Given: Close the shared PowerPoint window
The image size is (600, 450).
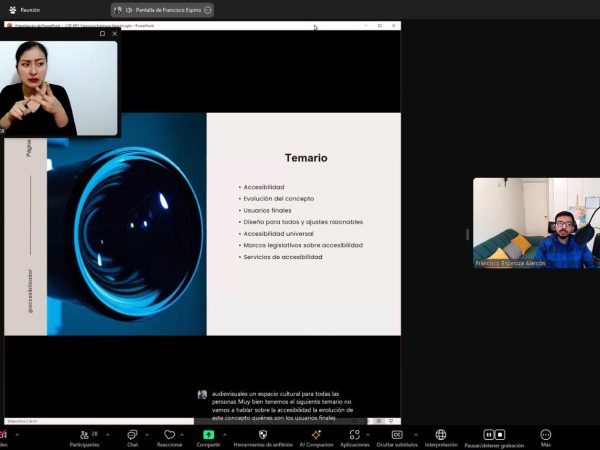Looking at the screenshot, I should [394, 26].
